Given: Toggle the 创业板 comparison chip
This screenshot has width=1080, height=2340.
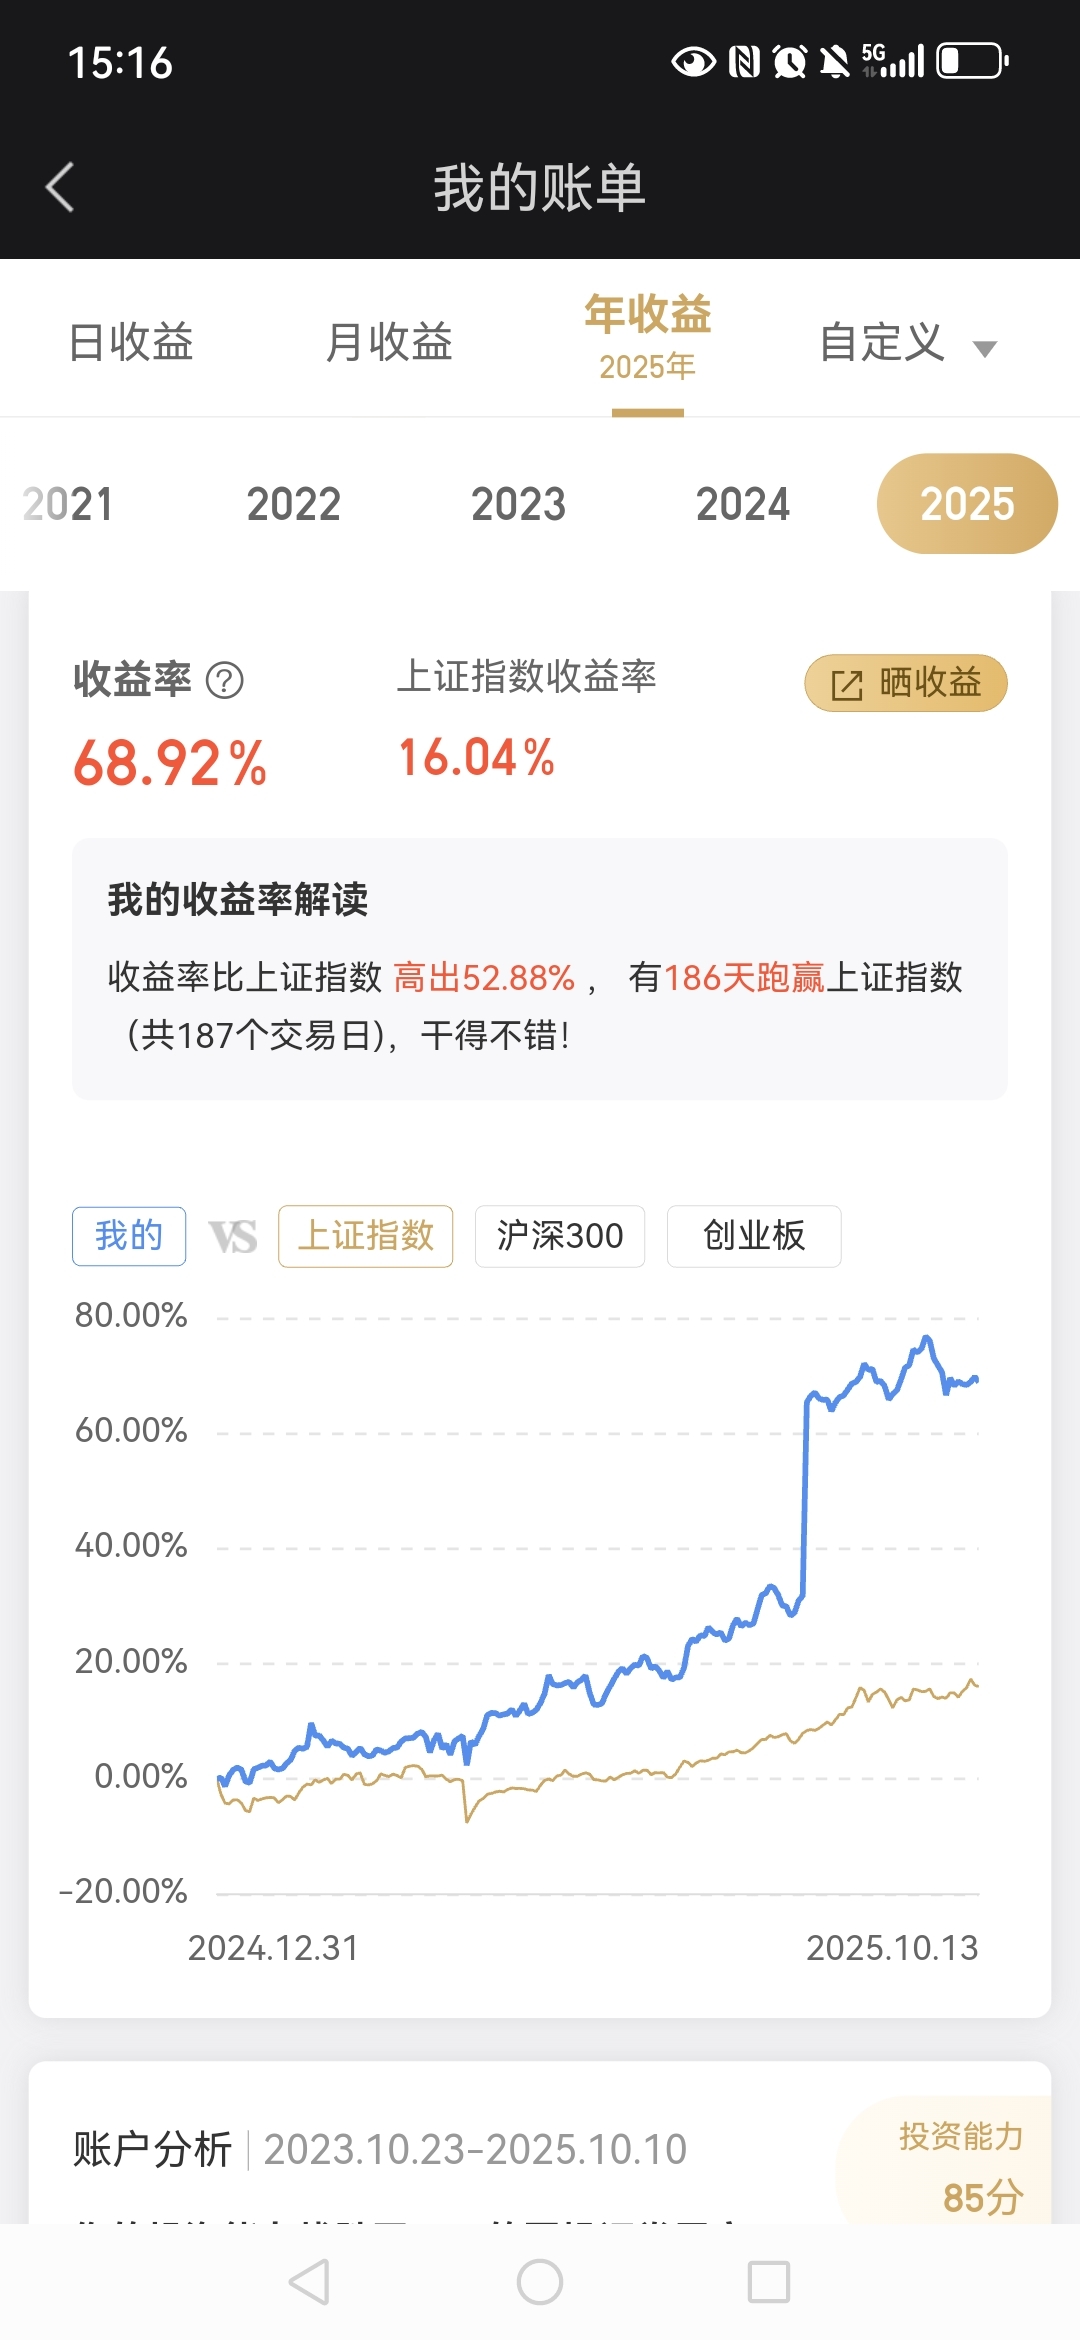Looking at the screenshot, I should 754,1236.
